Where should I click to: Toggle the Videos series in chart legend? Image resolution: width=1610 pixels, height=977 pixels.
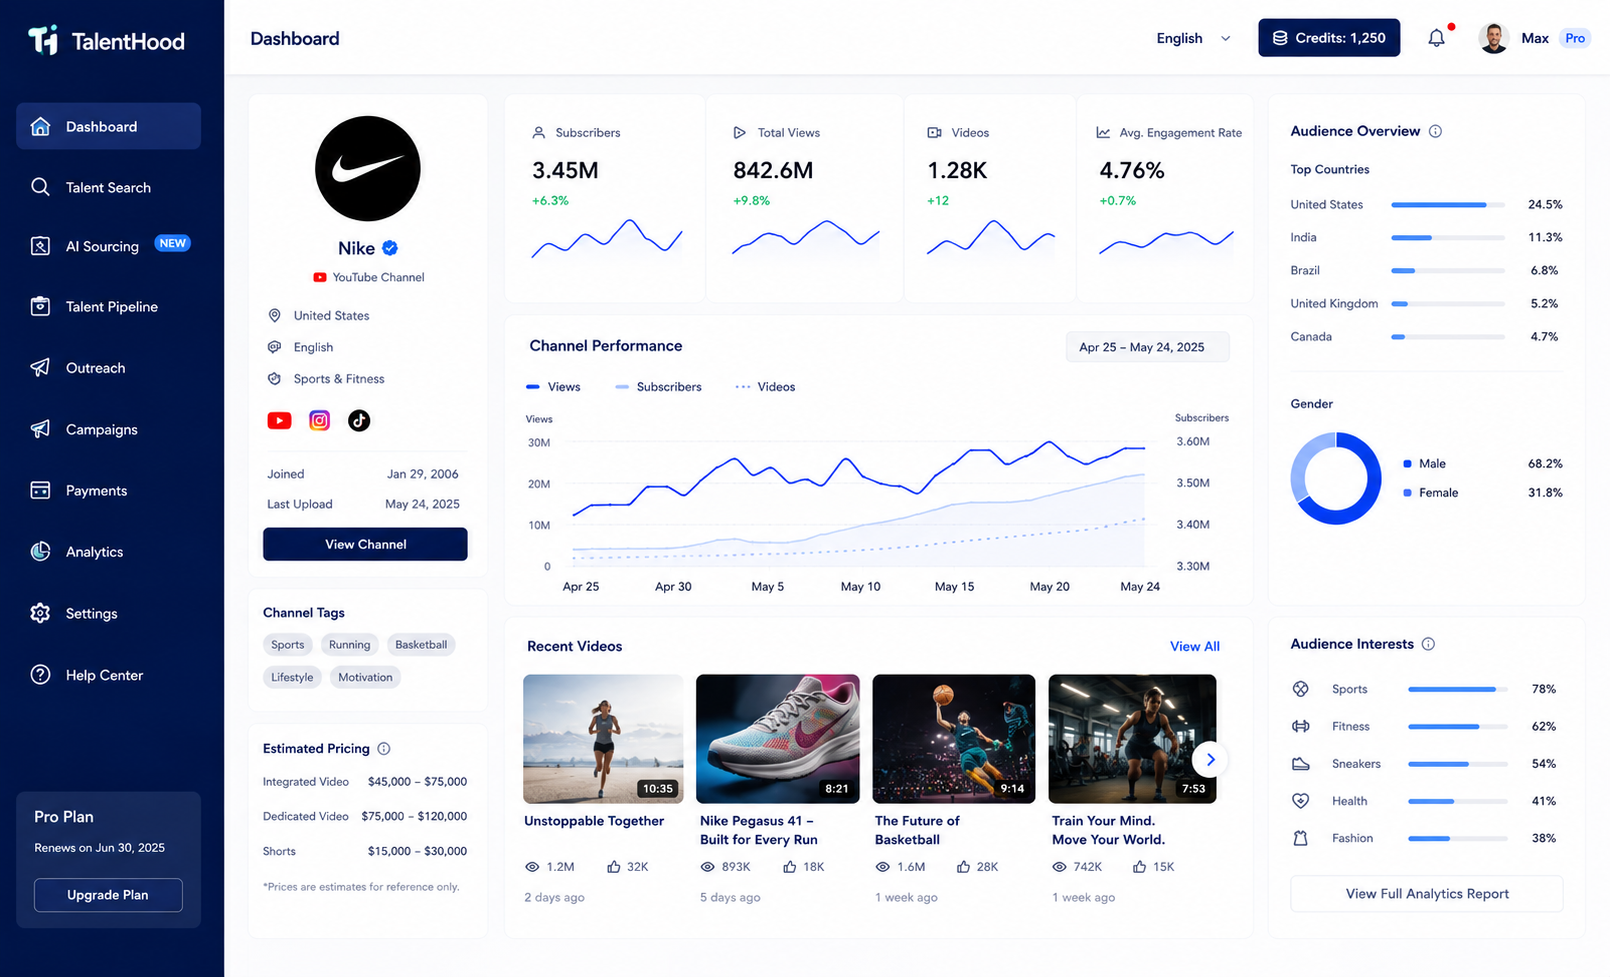click(x=765, y=387)
